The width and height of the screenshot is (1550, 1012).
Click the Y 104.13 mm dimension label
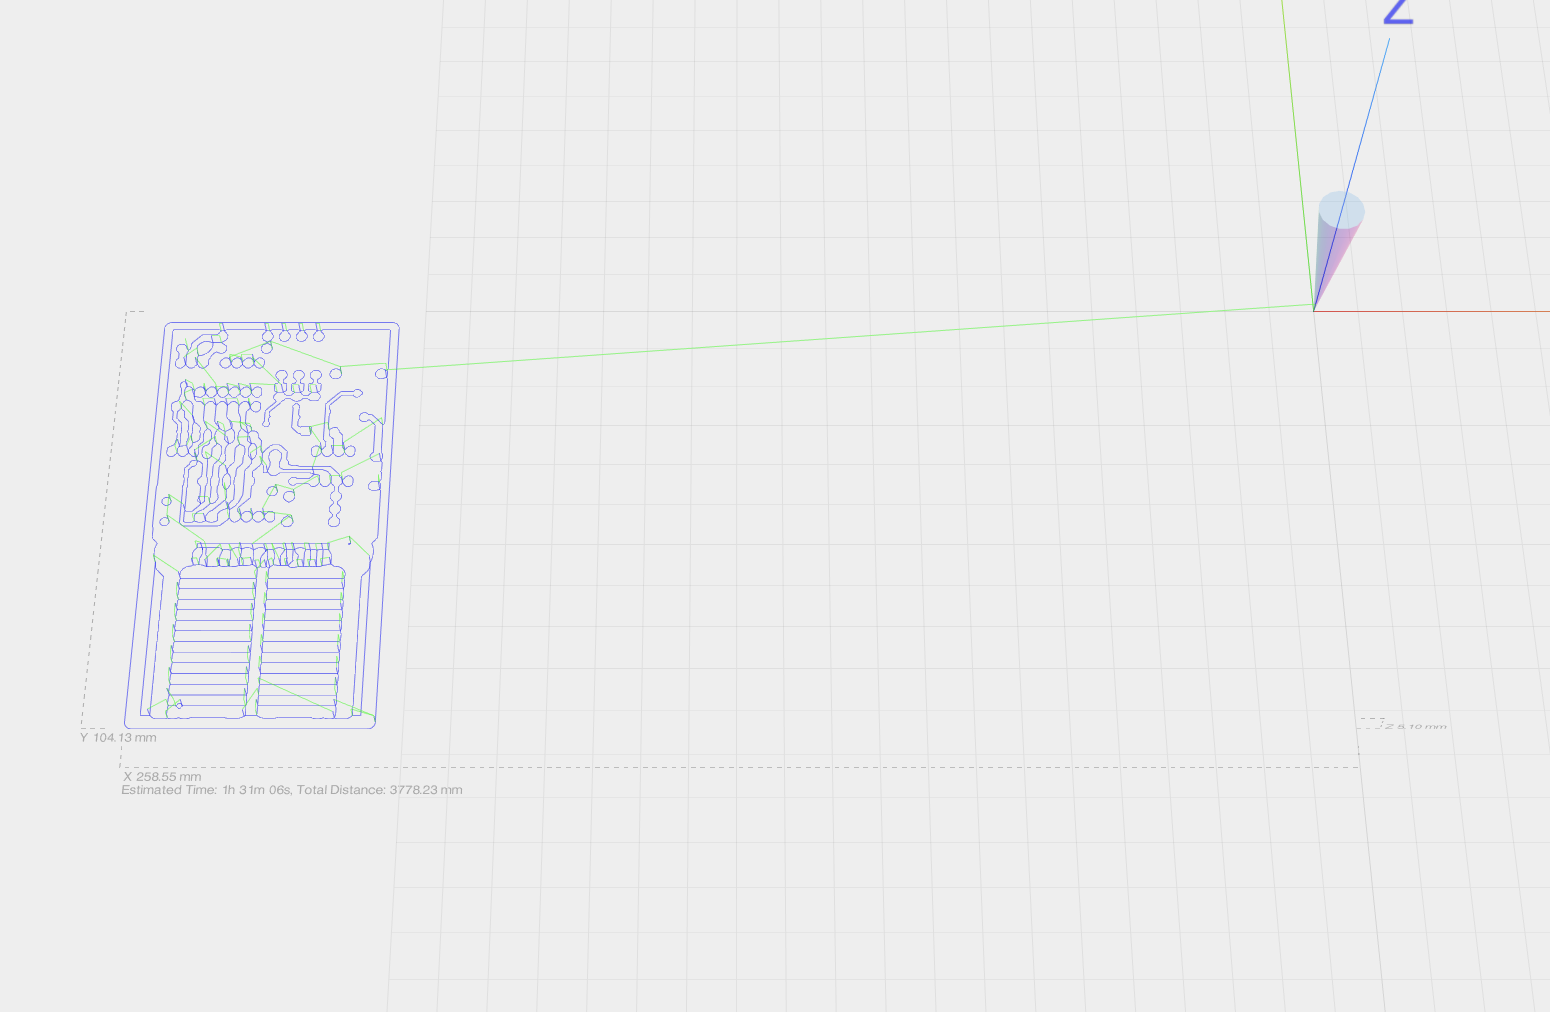[117, 737]
